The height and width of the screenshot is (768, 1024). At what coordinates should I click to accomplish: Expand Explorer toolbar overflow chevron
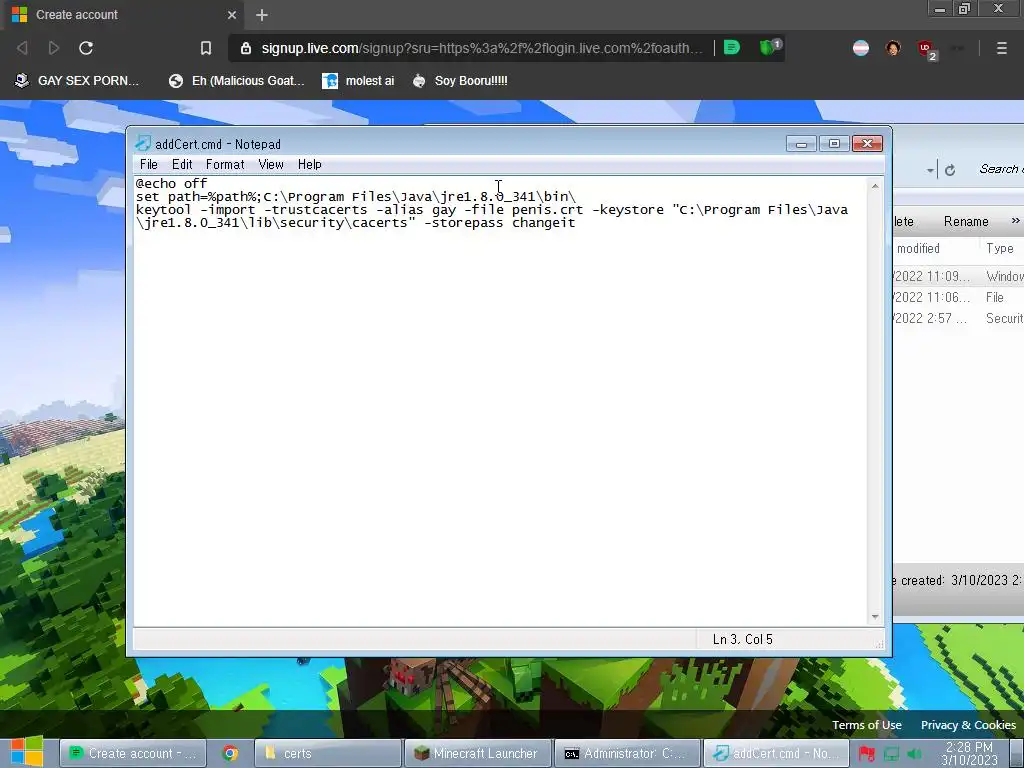tap(1015, 221)
